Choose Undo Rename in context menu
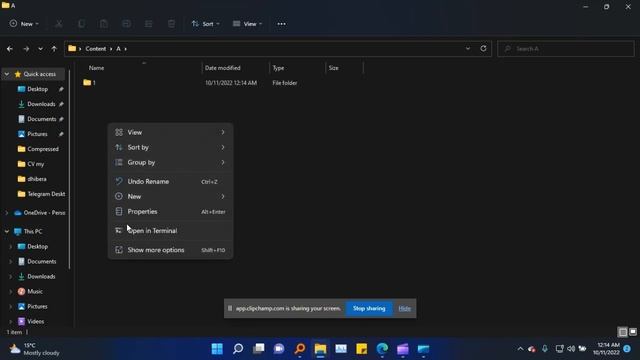640x360 pixels. pyautogui.click(x=170, y=182)
